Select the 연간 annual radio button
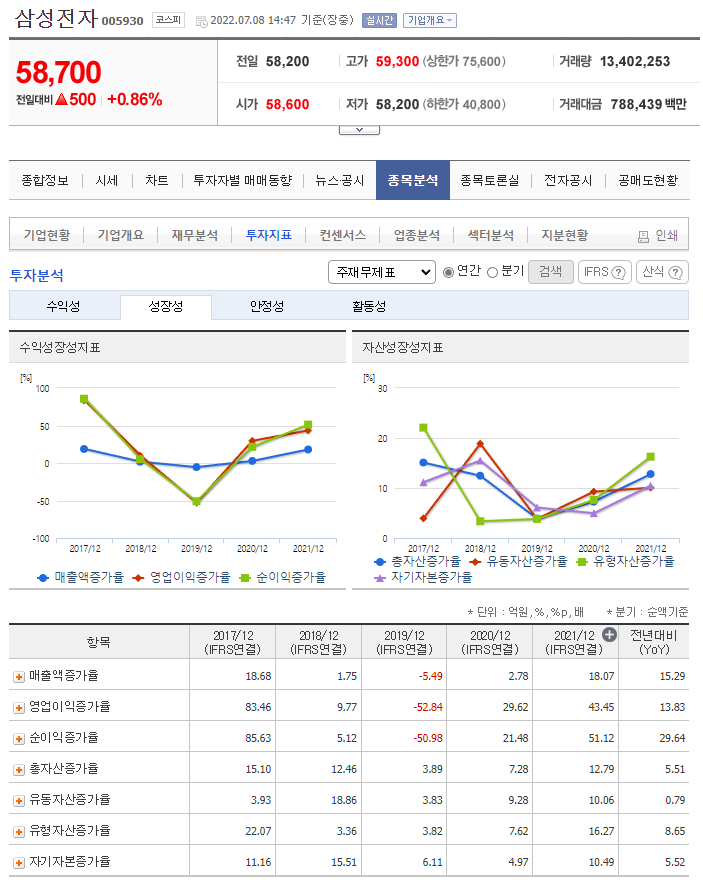The height and width of the screenshot is (884, 703). click(448, 272)
